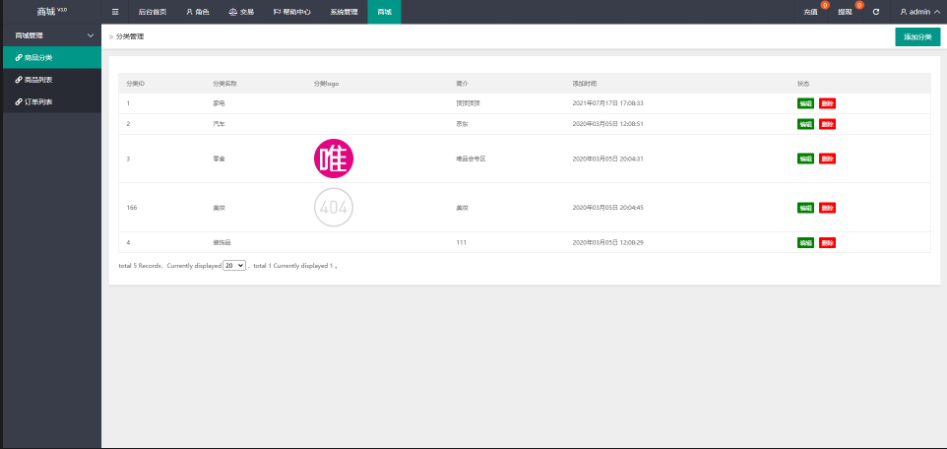Click the red delete button for category ID 4
Viewport: 947px width, 449px height.
point(827,242)
